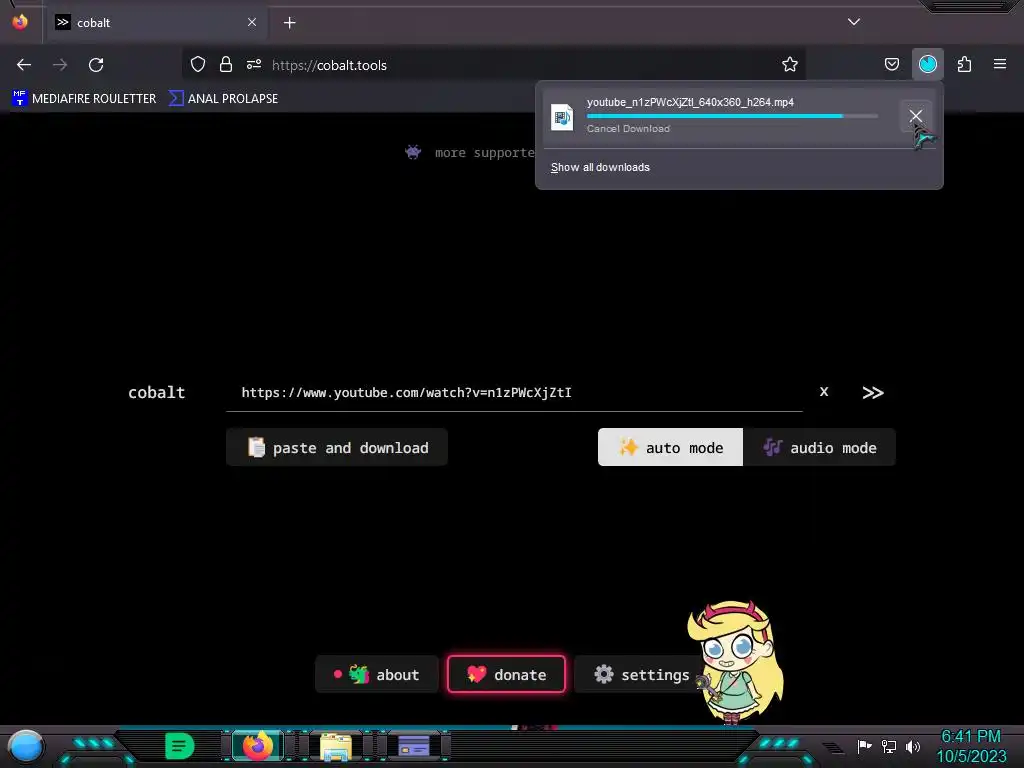The width and height of the screenshot is (1024, 768).
Task: Click the Firefox taskbar icon
Action: tap(257, 746)
